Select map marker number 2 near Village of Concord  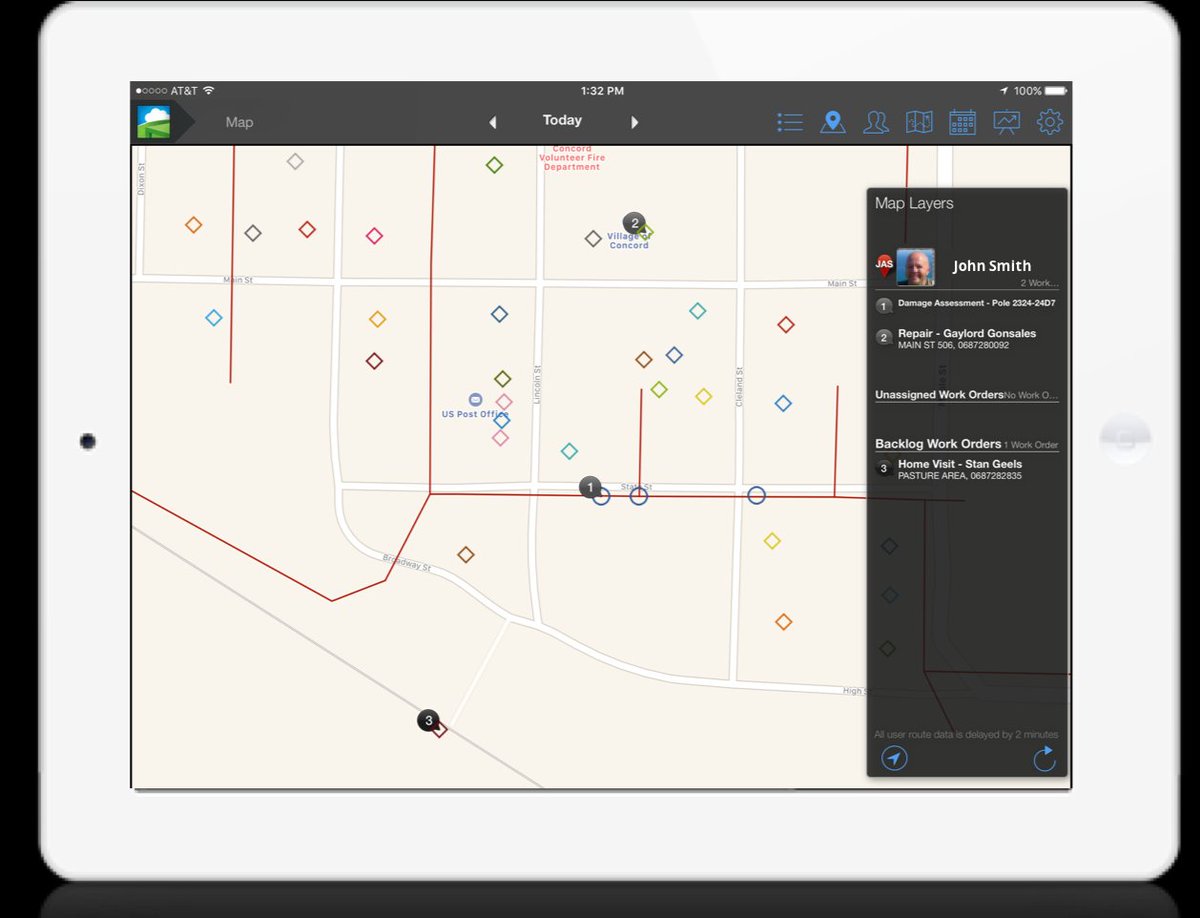634,223
